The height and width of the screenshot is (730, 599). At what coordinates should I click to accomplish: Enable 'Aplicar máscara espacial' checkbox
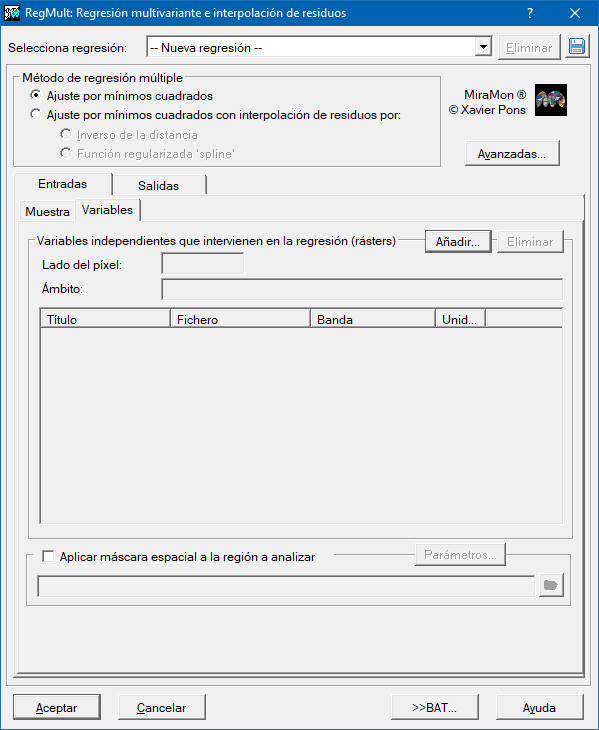48,556
